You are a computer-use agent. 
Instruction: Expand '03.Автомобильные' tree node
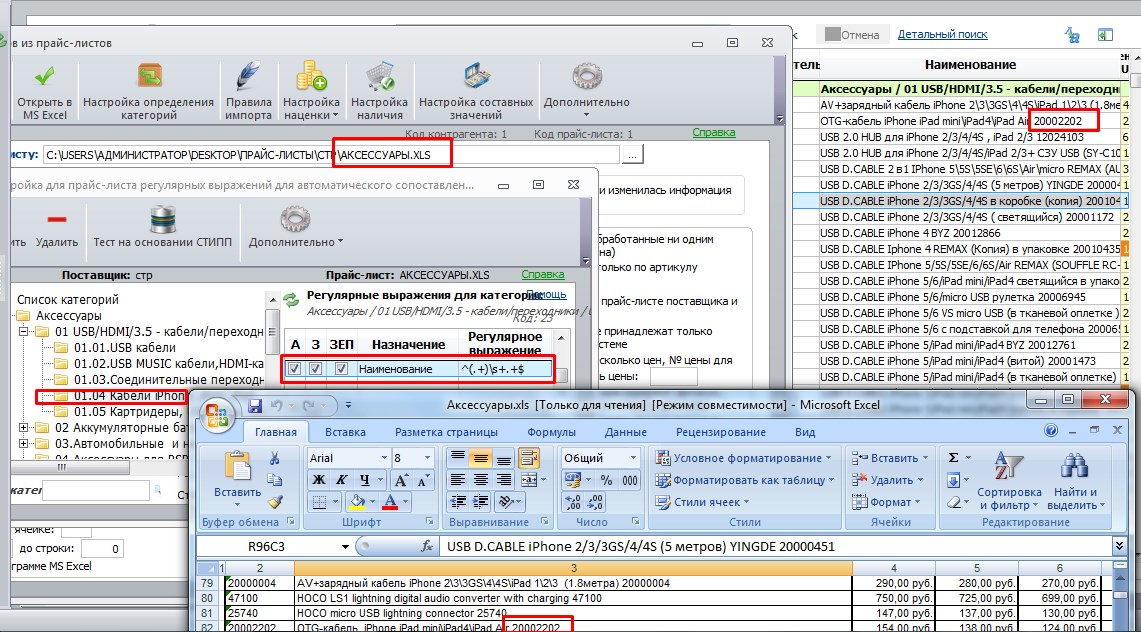23,444
